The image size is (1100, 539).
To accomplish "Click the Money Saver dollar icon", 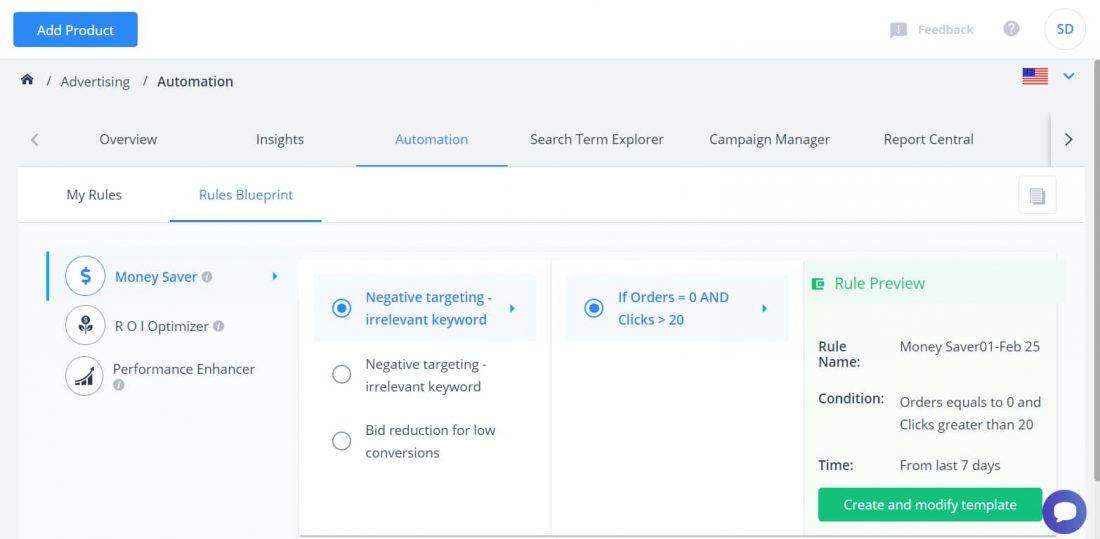I will pos(85,276).
